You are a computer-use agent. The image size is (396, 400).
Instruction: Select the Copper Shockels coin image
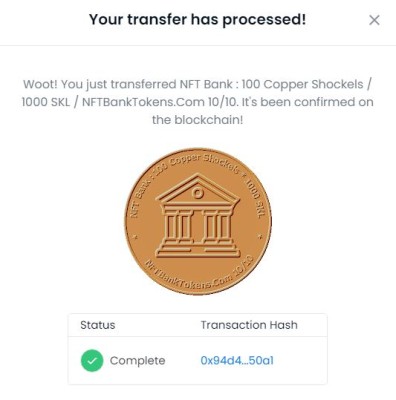[198, 222]
